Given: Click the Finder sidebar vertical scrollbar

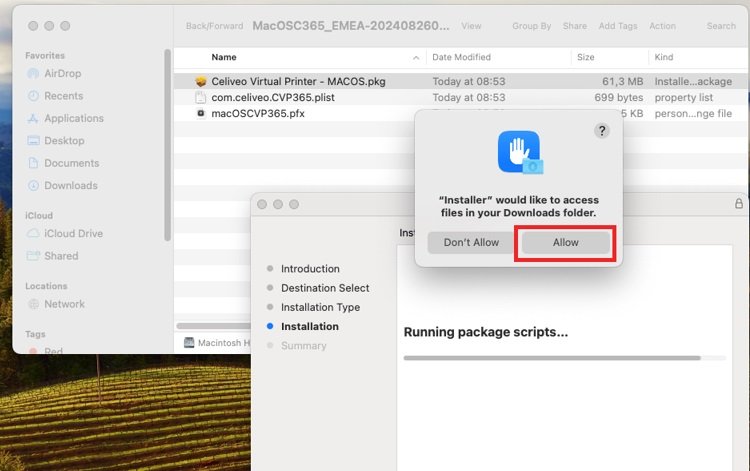Looking at the screenshot, I should tap(167, 145).
